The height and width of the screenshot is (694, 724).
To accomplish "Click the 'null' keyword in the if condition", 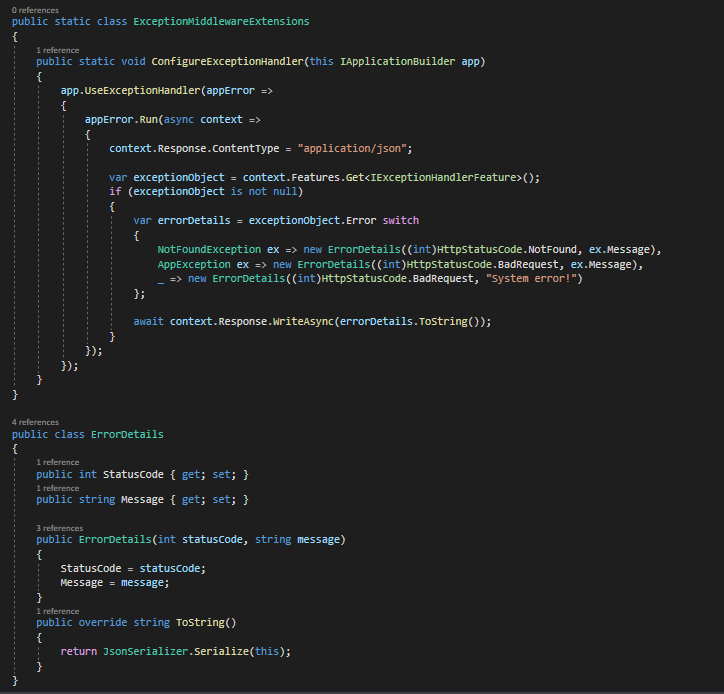I will pos(285,192).
